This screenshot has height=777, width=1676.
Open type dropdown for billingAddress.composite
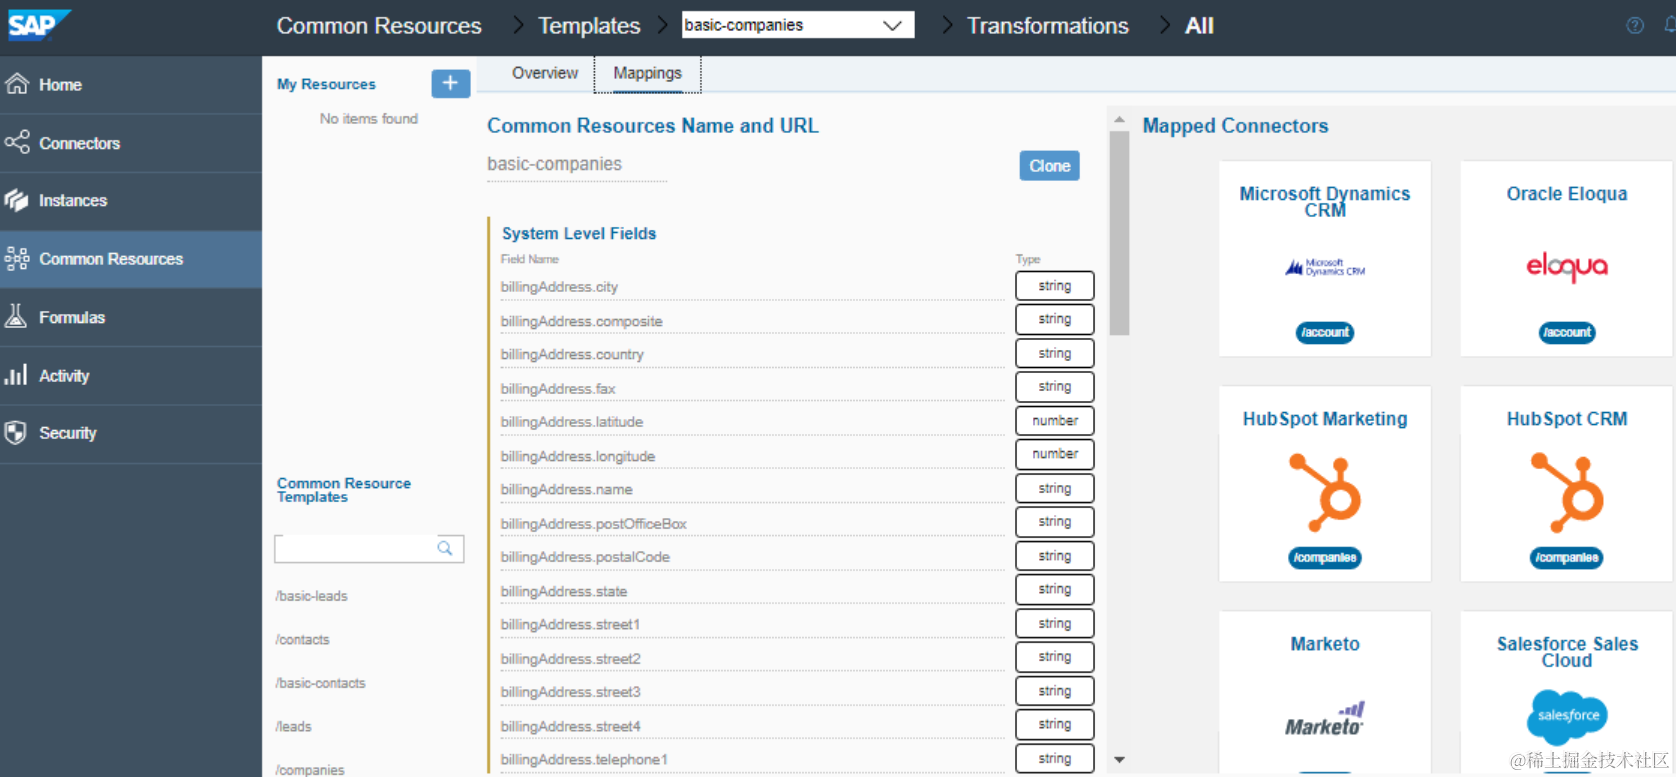point(1055,320)
